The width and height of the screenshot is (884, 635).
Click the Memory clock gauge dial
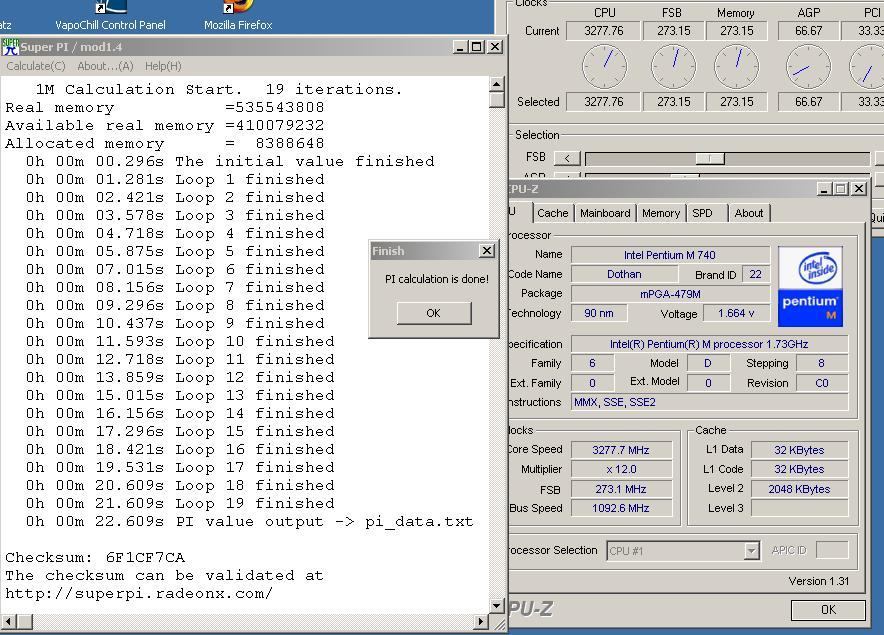tap(736, 66)
